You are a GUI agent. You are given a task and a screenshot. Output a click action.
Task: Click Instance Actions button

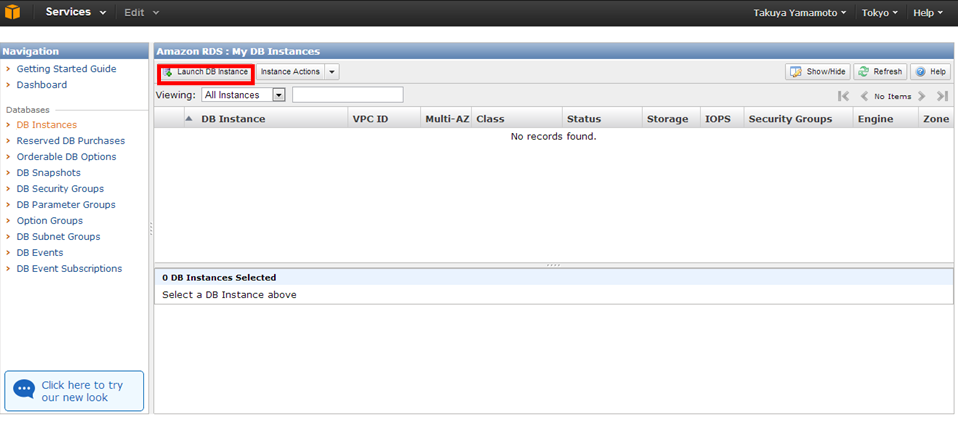coord(290,72)
